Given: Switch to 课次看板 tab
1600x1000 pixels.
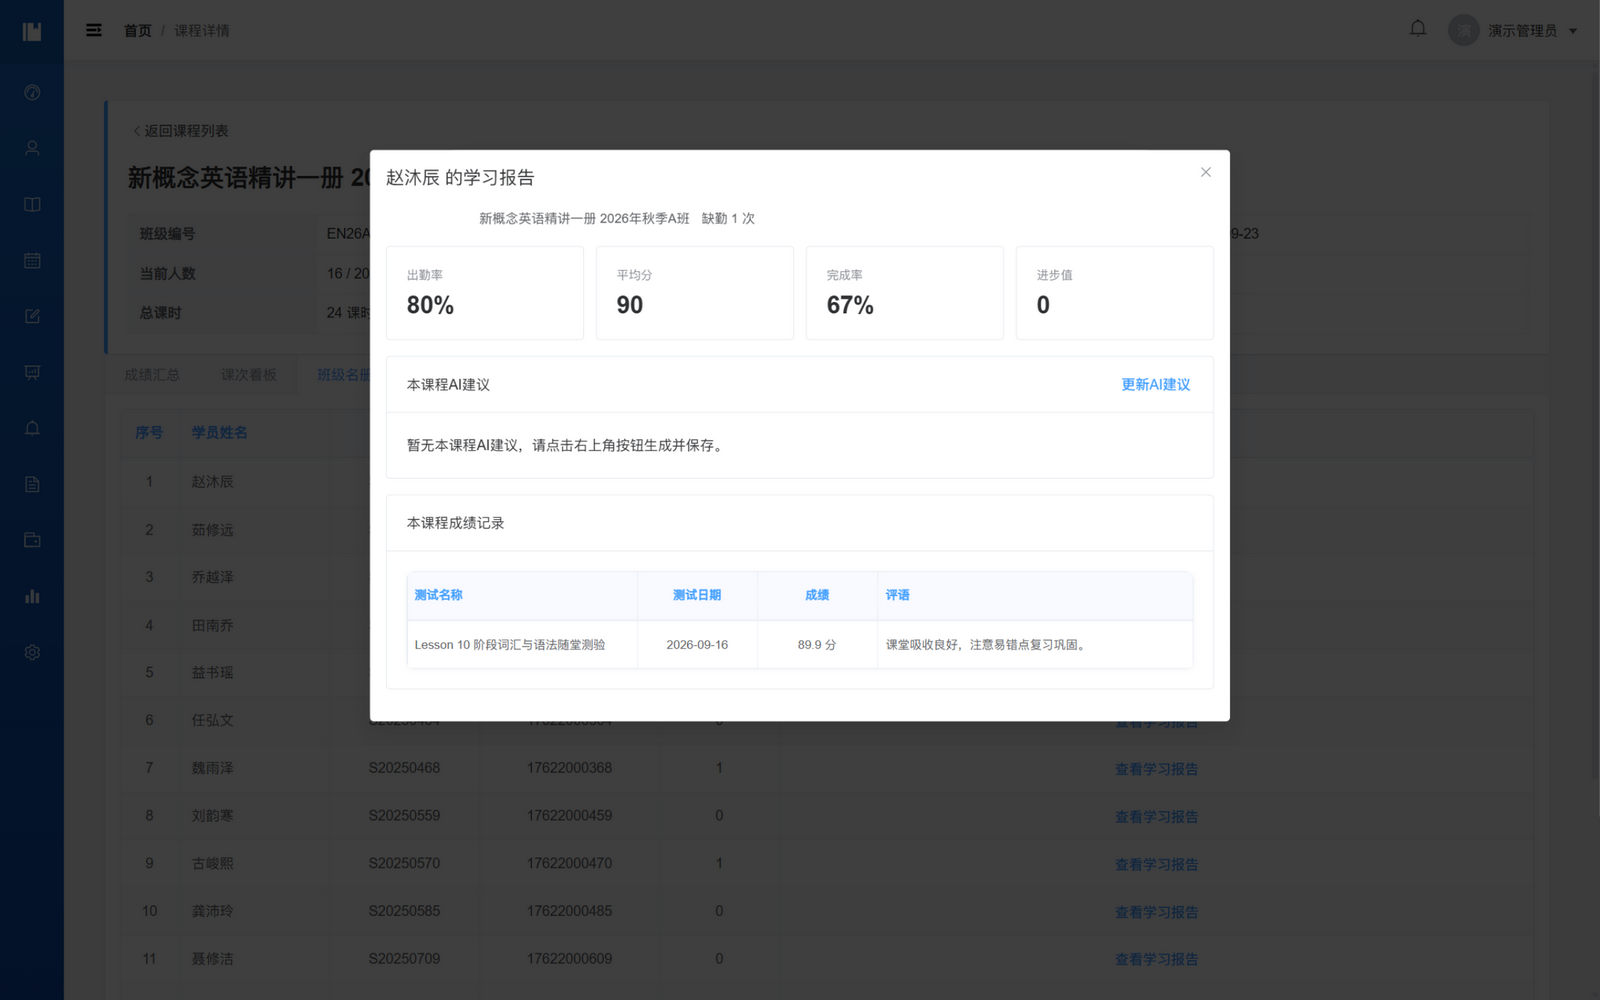Looking at the screenshot, I should click(x=248, y=375).
